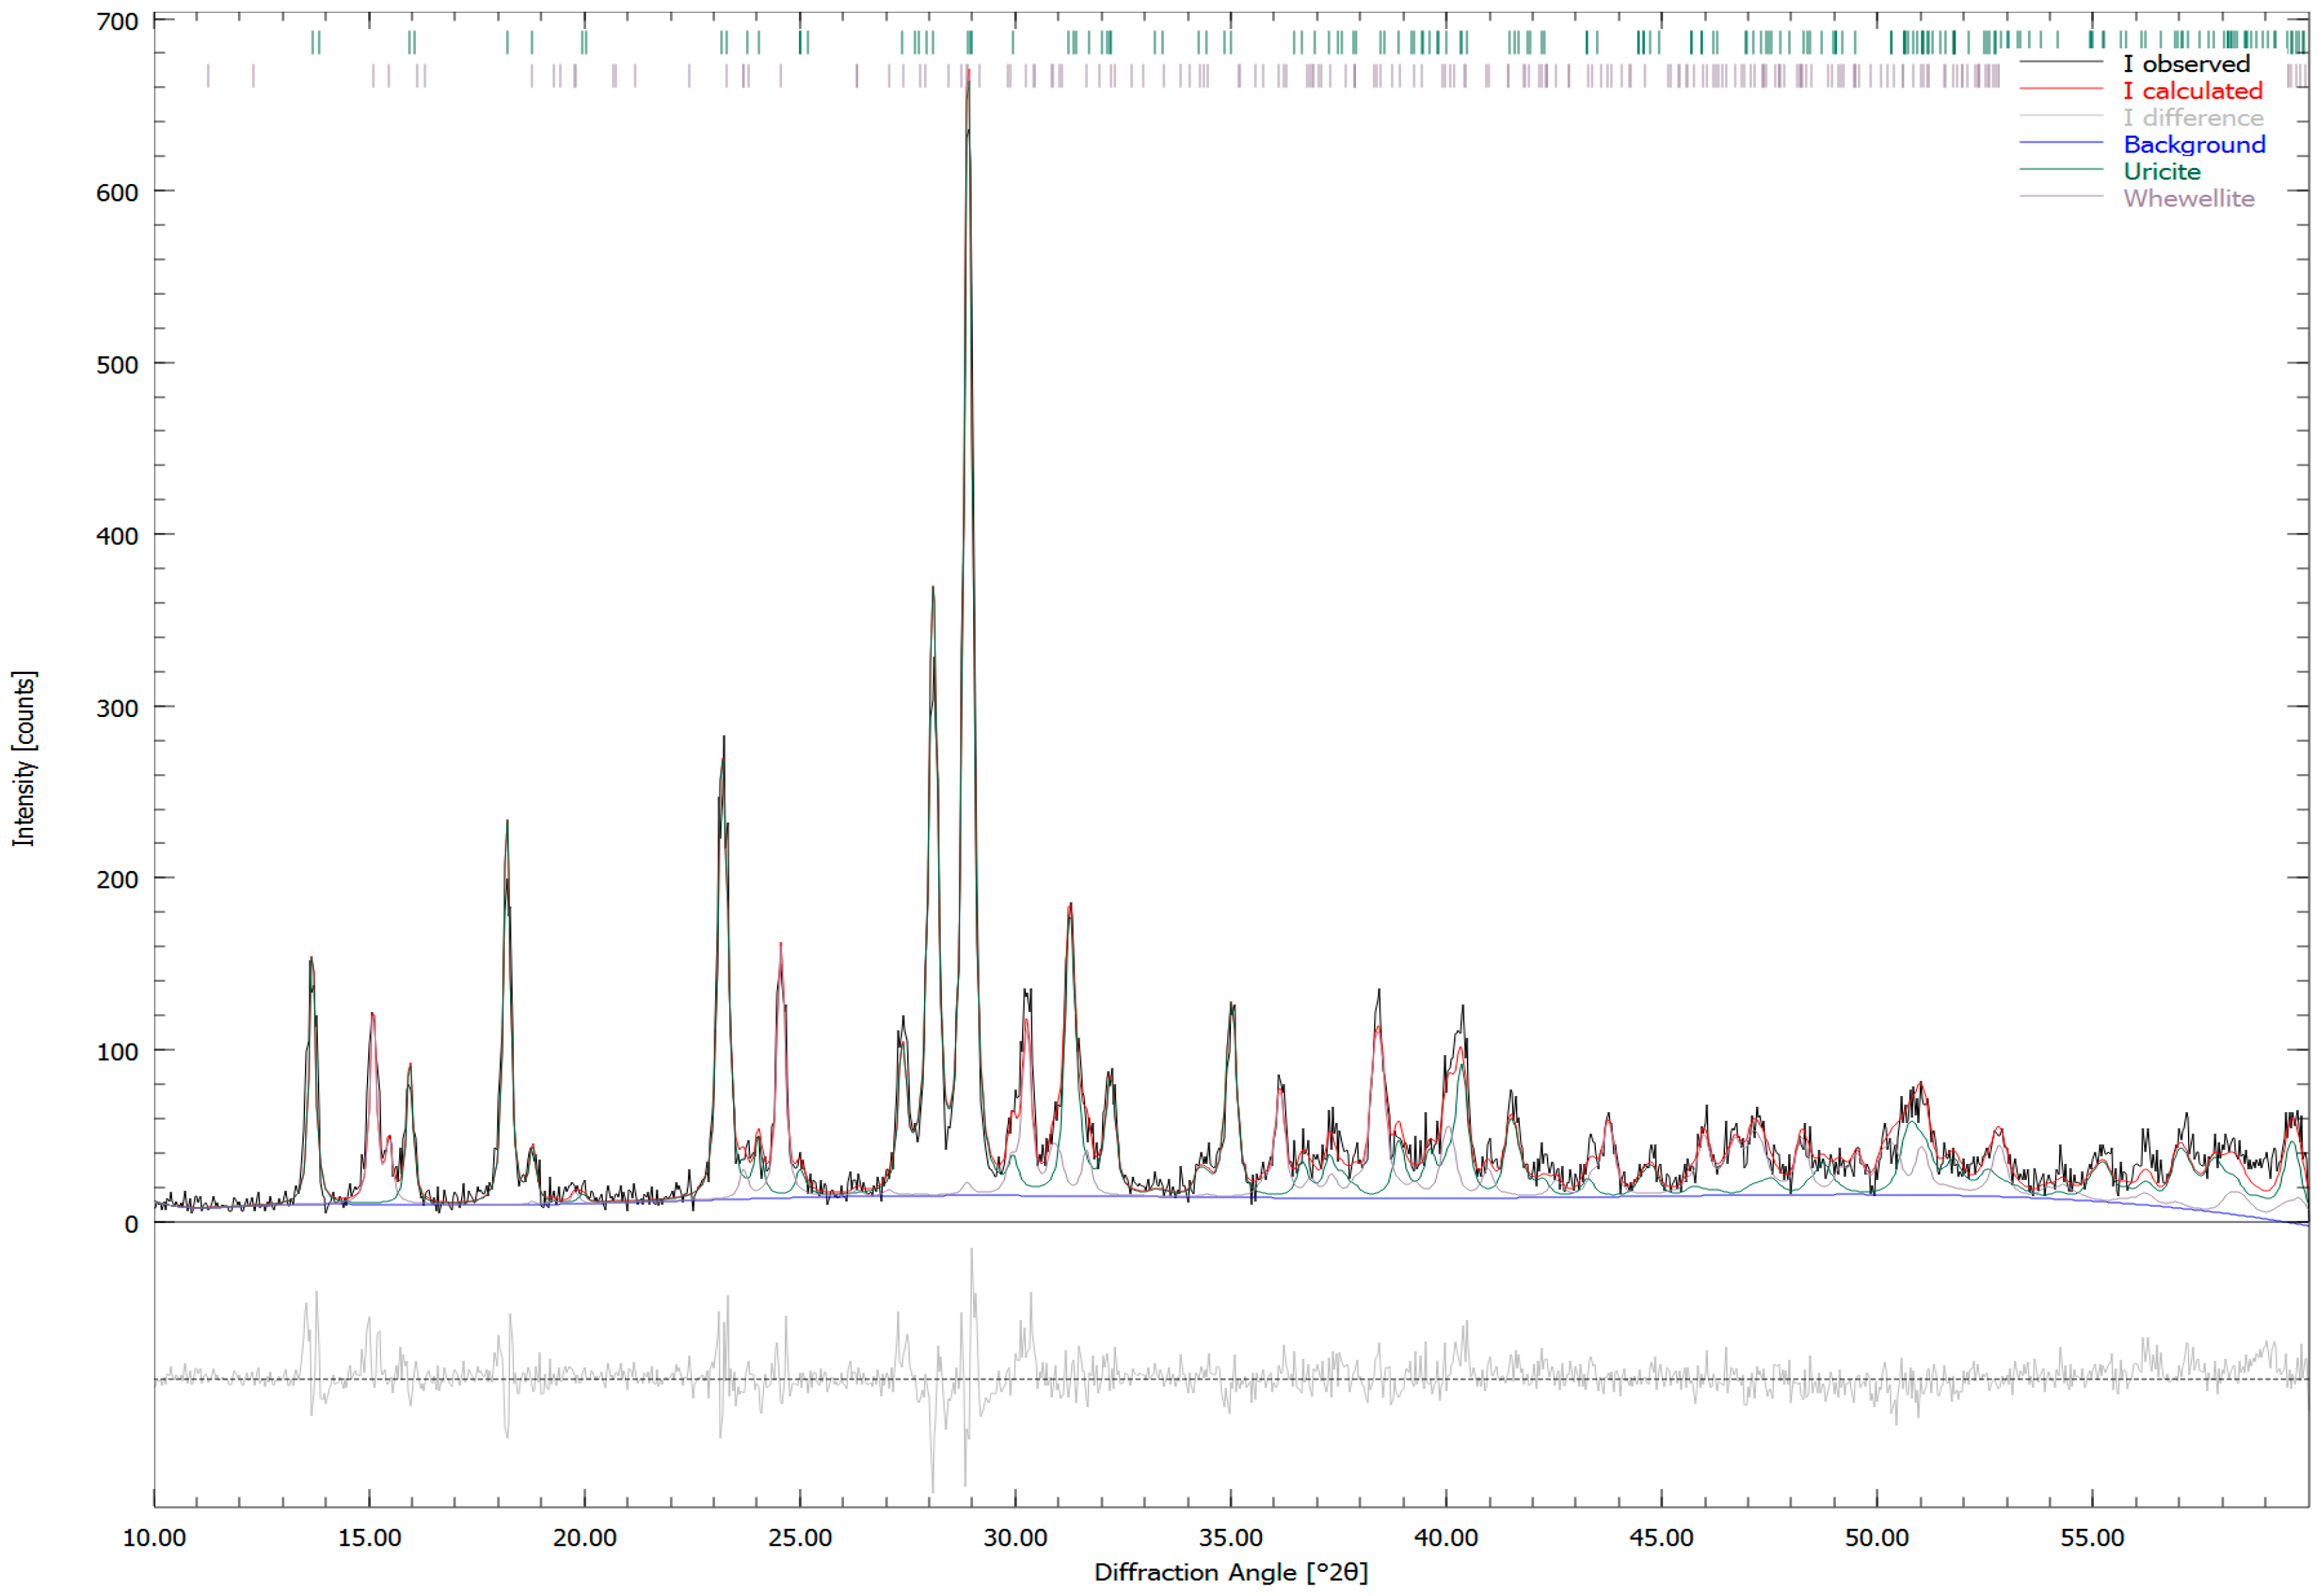Click the 200 intensity axis label
Viewport: 2319px width, 1596px height.
point(117,880)
